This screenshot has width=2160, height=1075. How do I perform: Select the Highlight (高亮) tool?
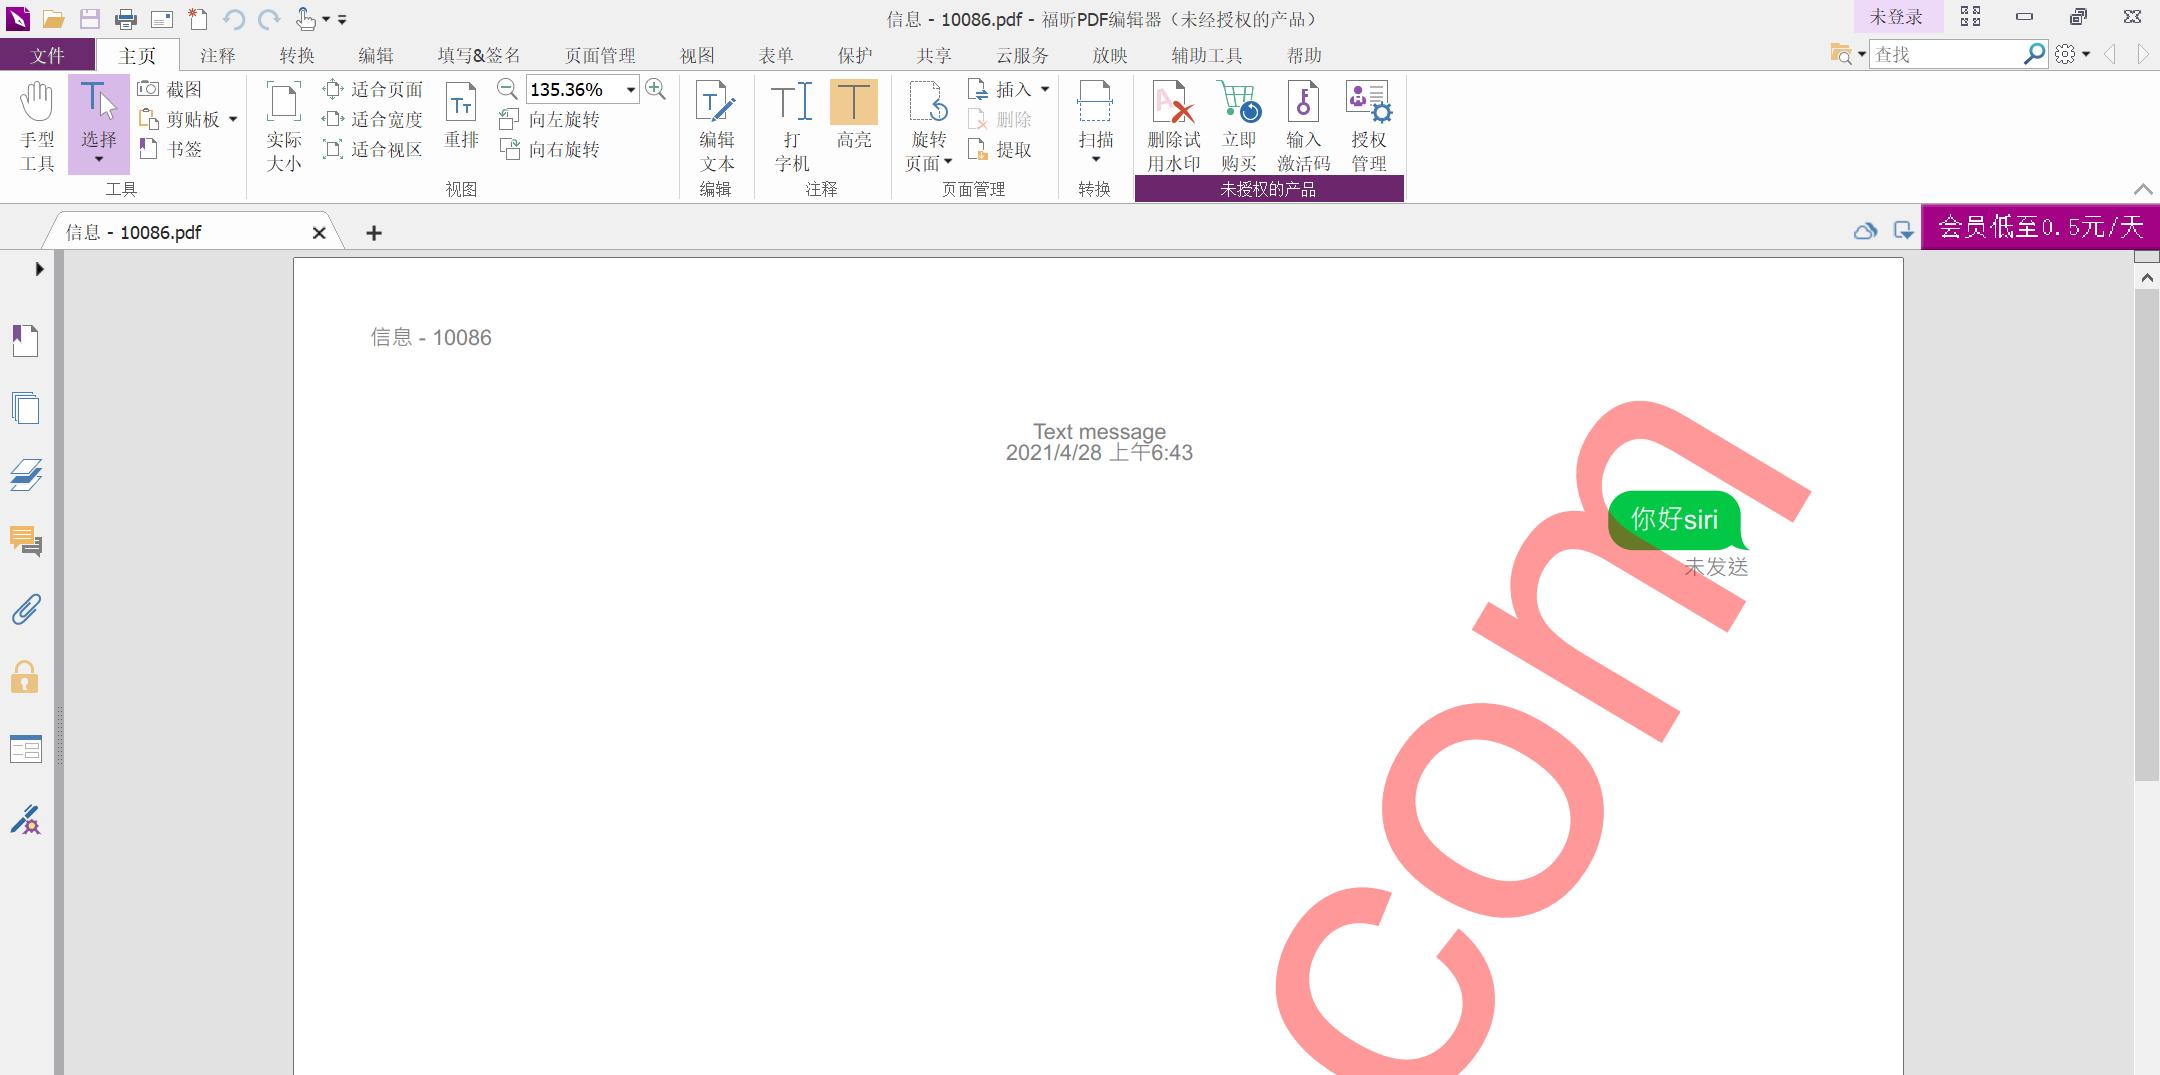pos(854,116)
